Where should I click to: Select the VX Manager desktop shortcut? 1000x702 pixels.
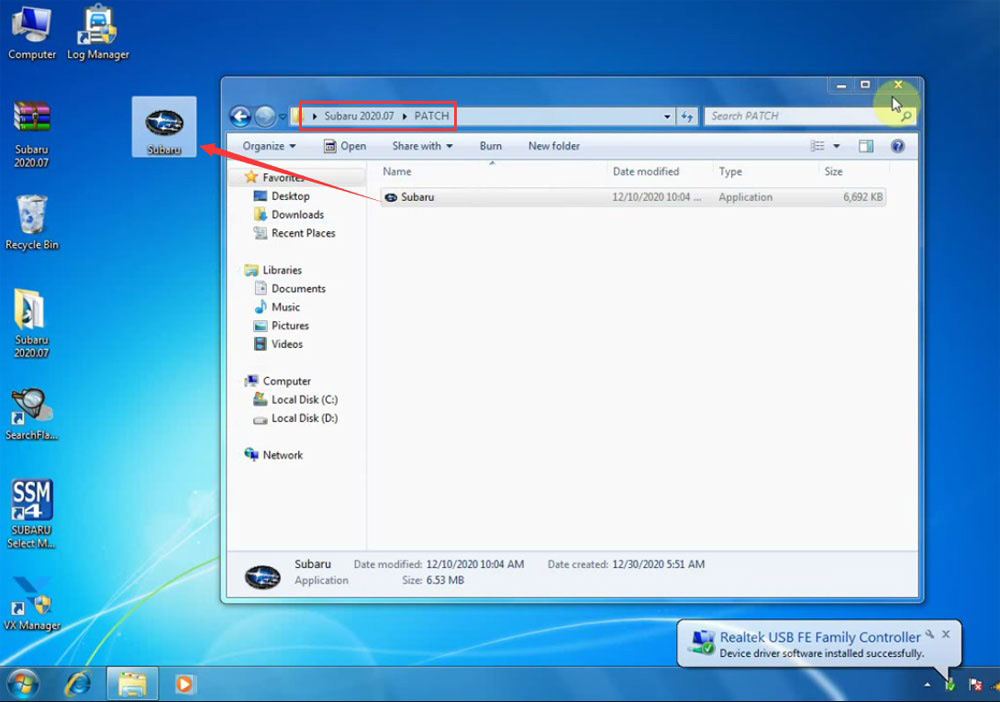pos(31,604)
